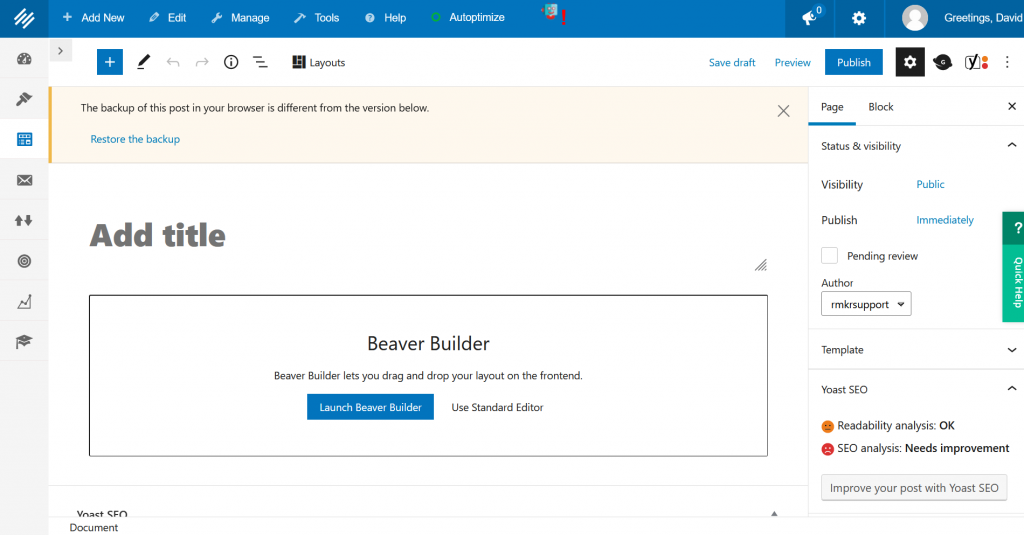Open the Yoast SEO icon in the toolbar
Image resolution: width=1024 pixels, height=535 pixels.
976,62
